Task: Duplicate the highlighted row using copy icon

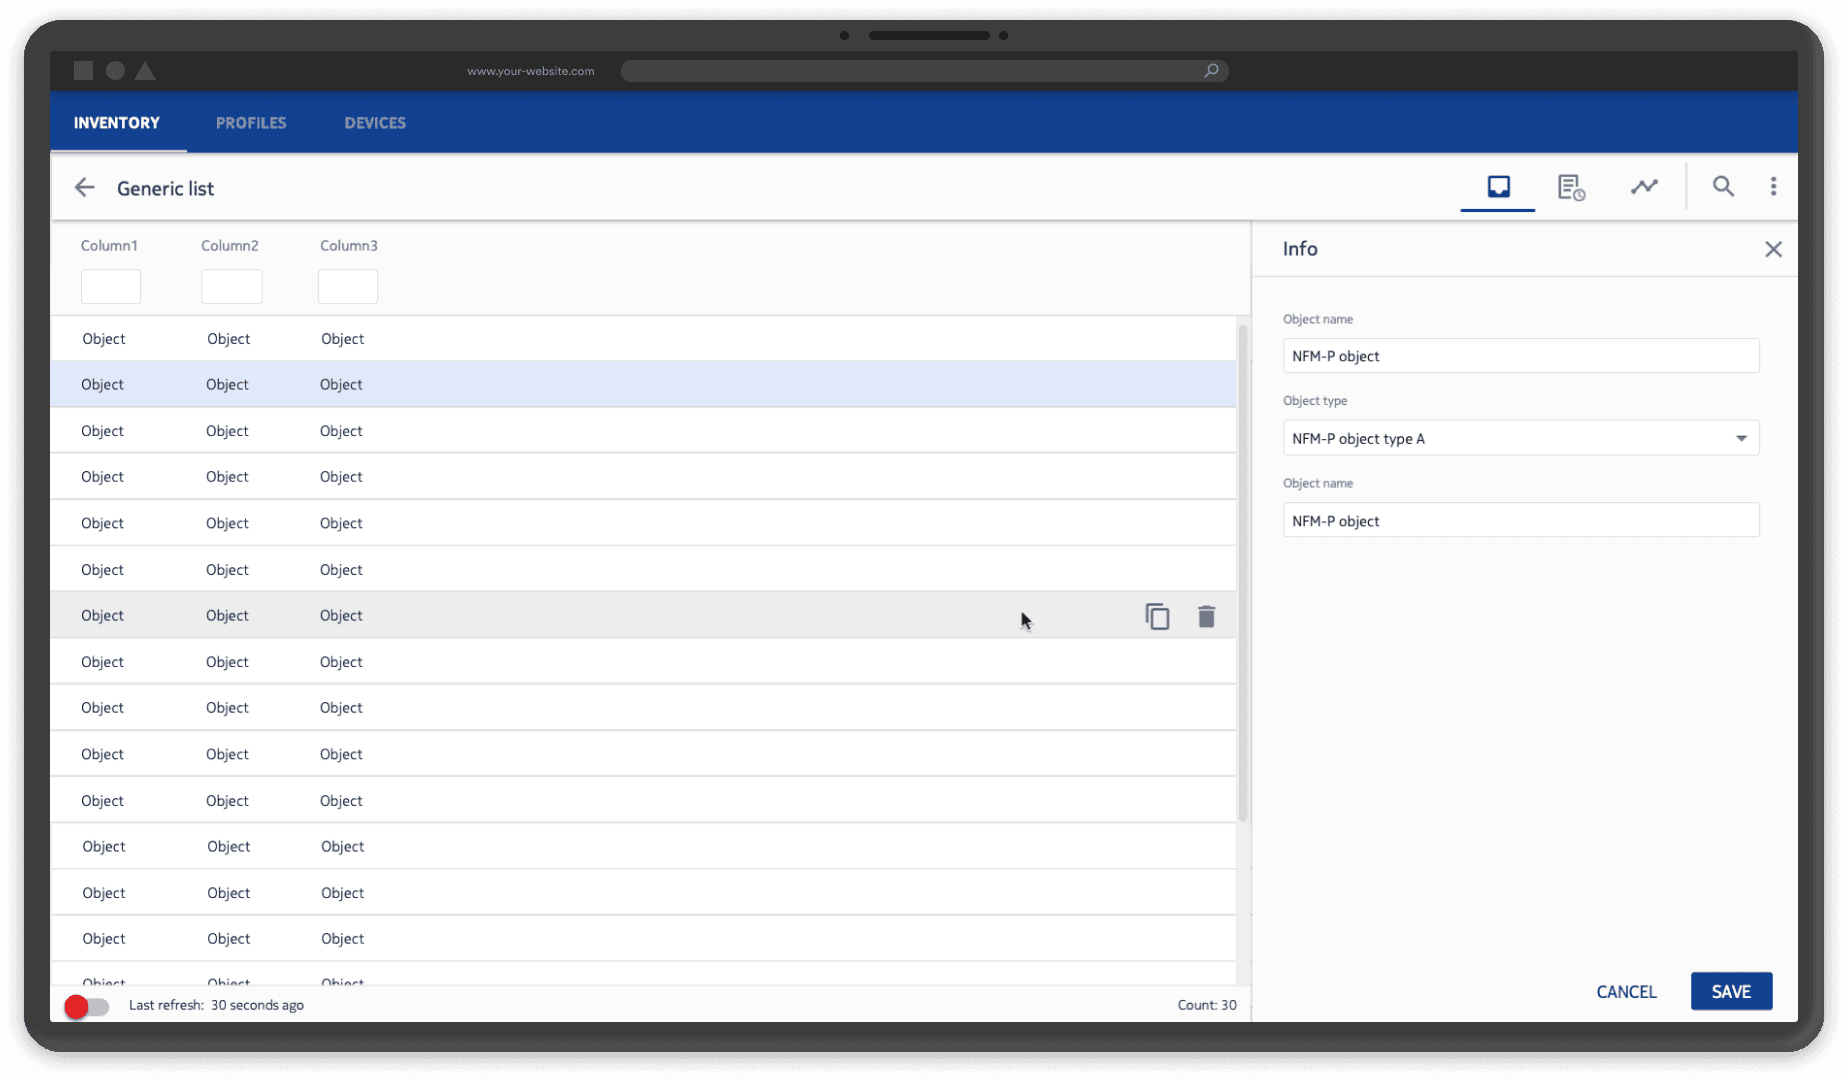Action: pos(1157,616)
